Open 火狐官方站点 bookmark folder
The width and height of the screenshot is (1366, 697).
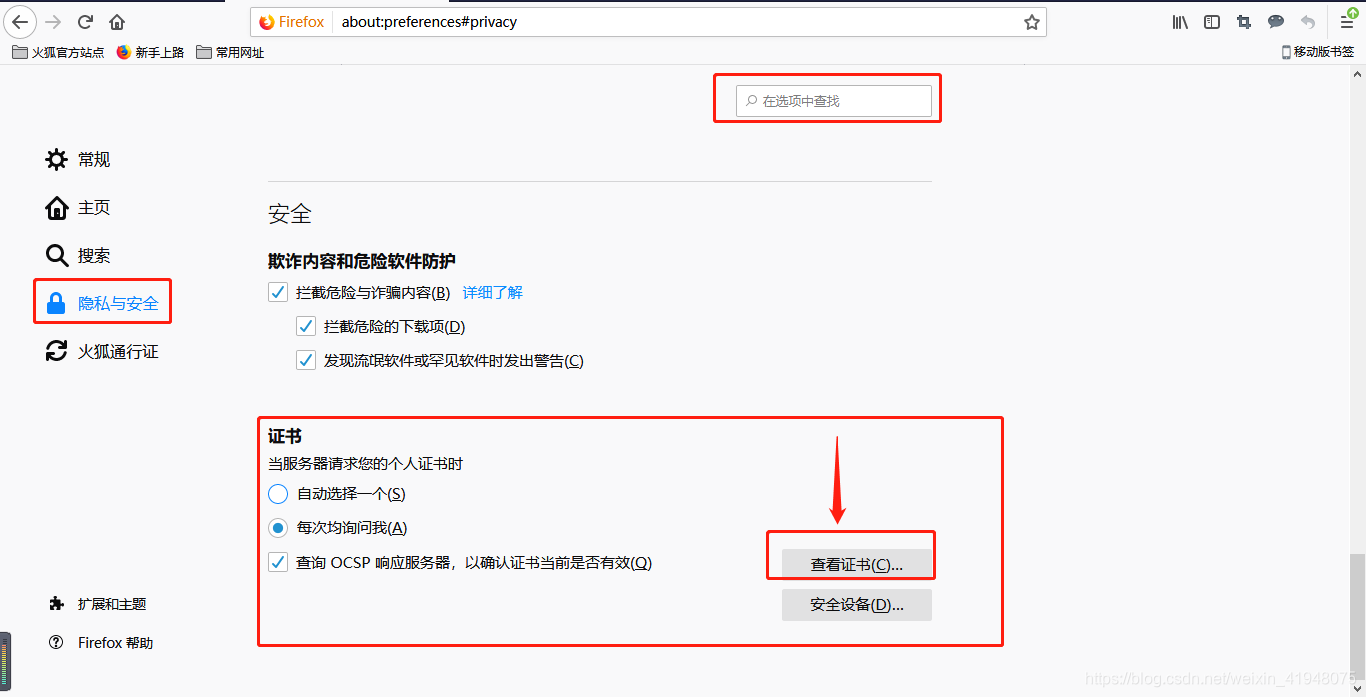[x=58, y=52]
